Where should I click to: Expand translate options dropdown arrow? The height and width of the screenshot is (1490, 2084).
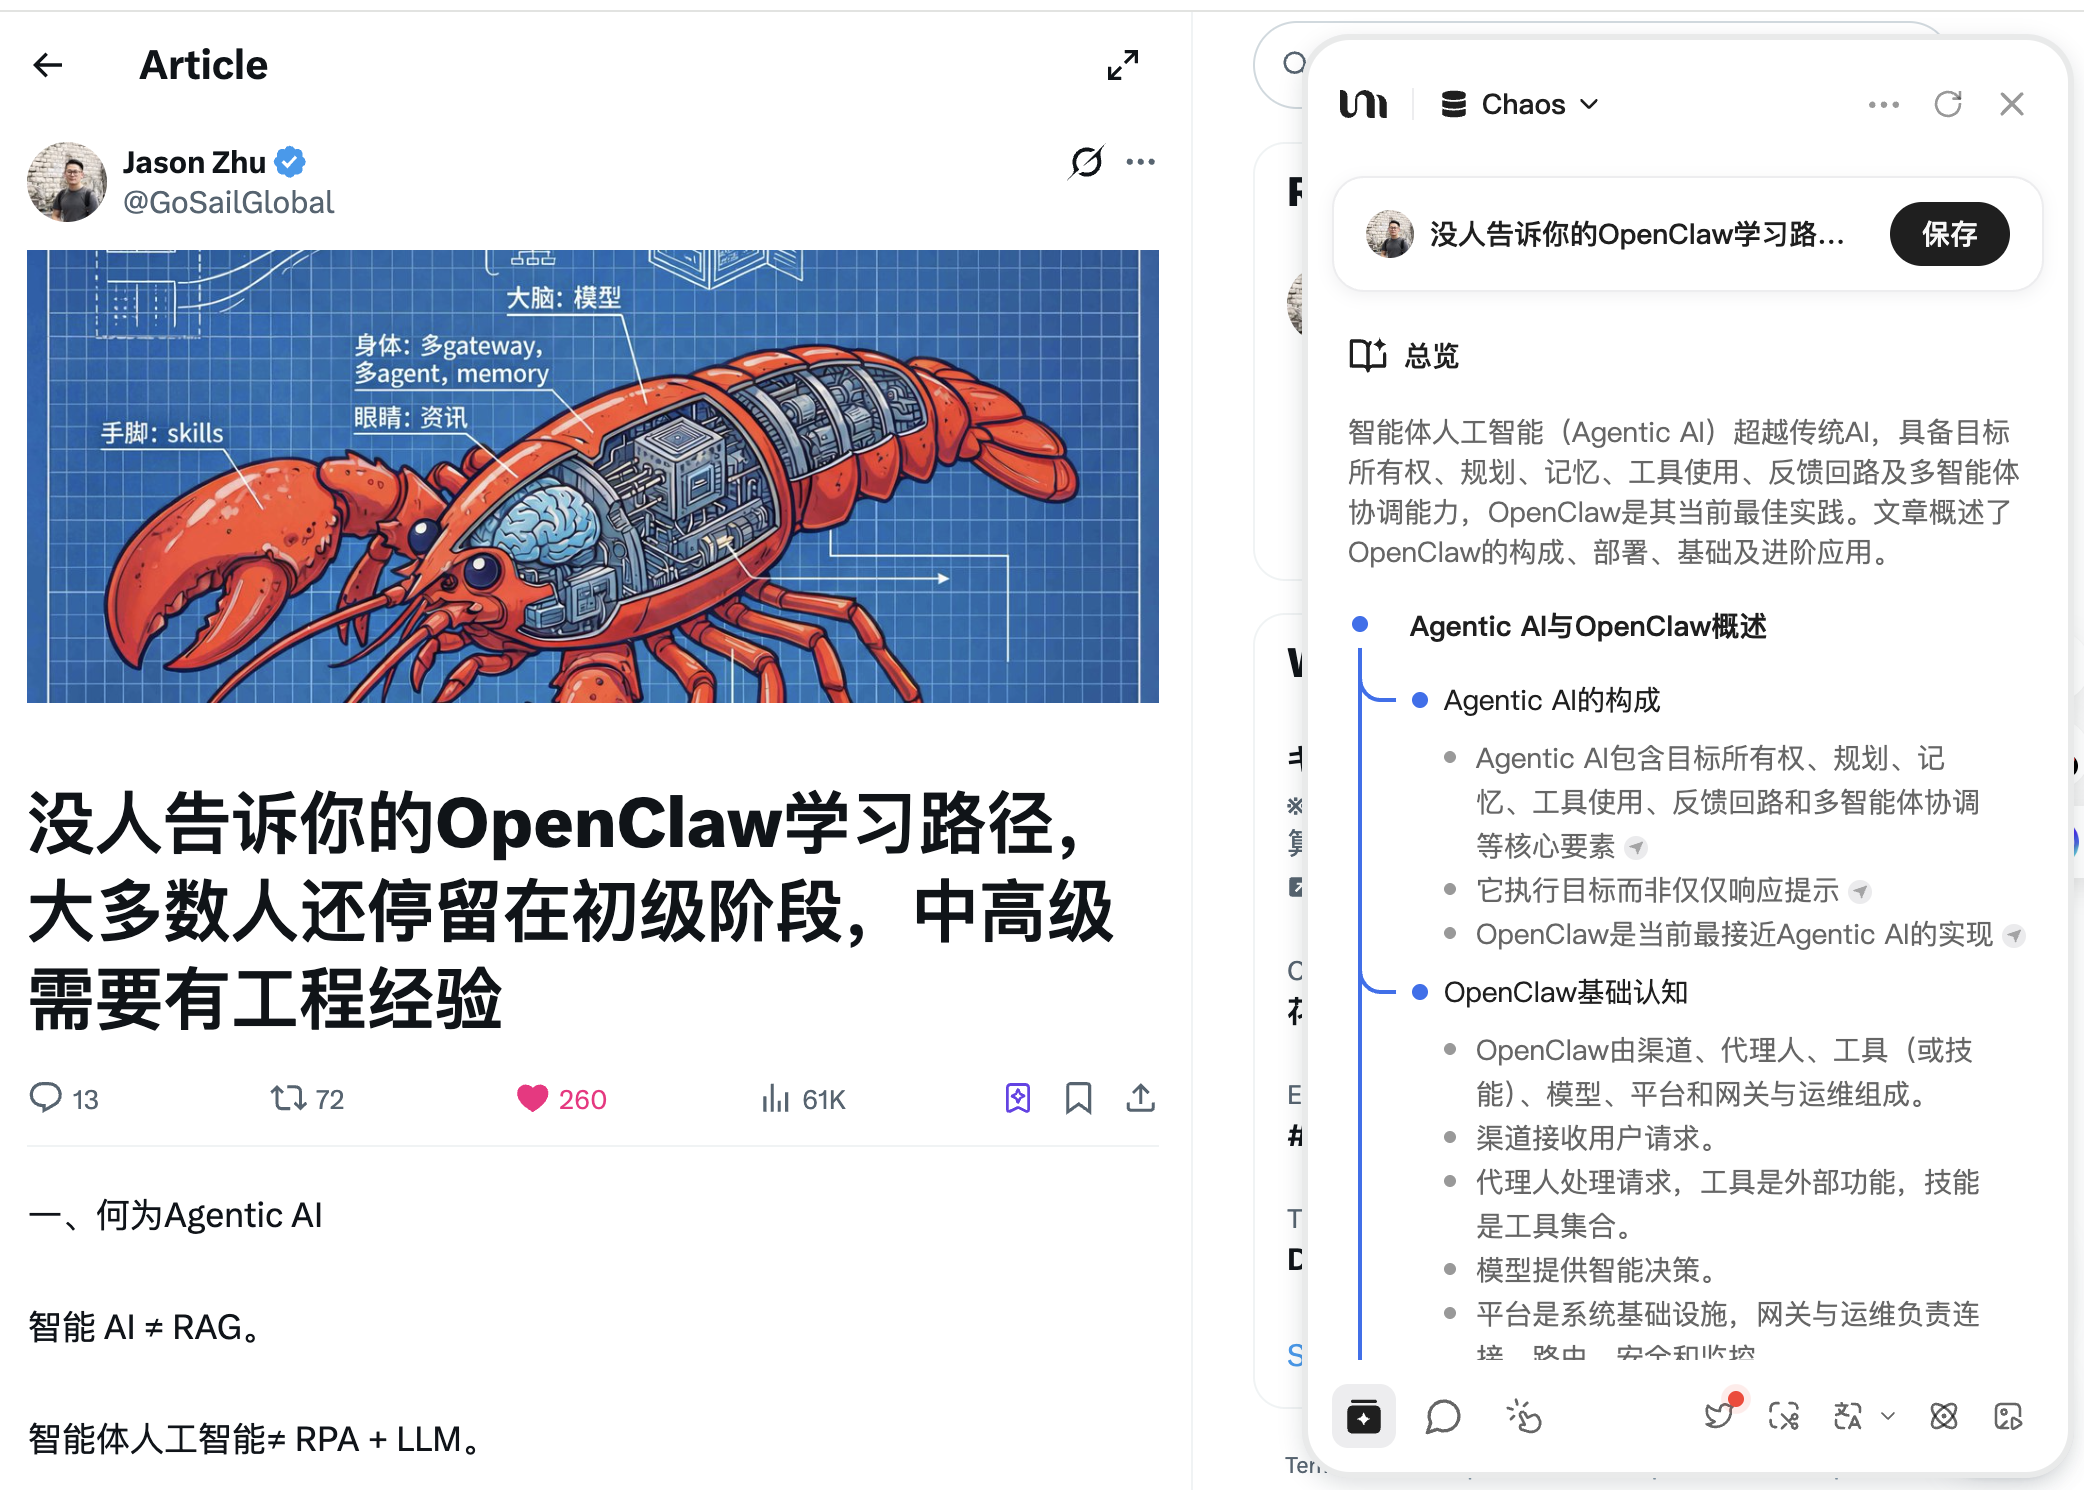pyautogui.click(x=1888, y=1416)
